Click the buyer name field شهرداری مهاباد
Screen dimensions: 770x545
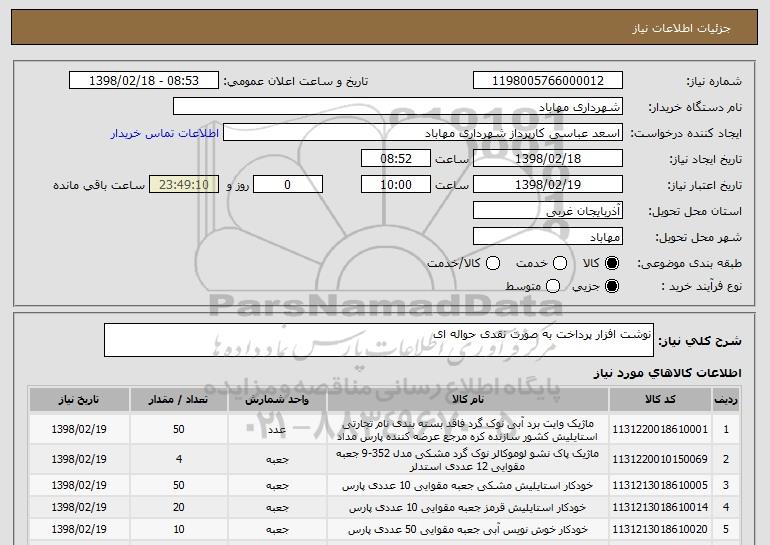(x=398, y=107)
